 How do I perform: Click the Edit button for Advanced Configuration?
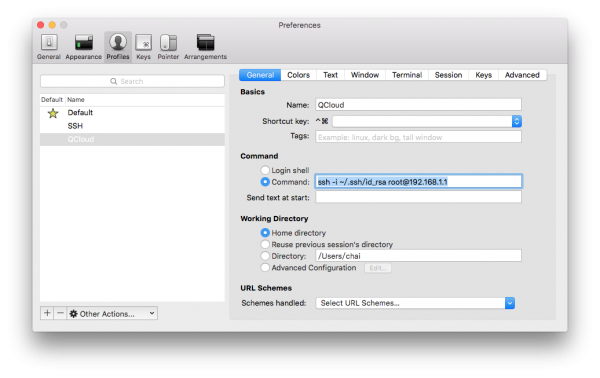tap(378, 268)
